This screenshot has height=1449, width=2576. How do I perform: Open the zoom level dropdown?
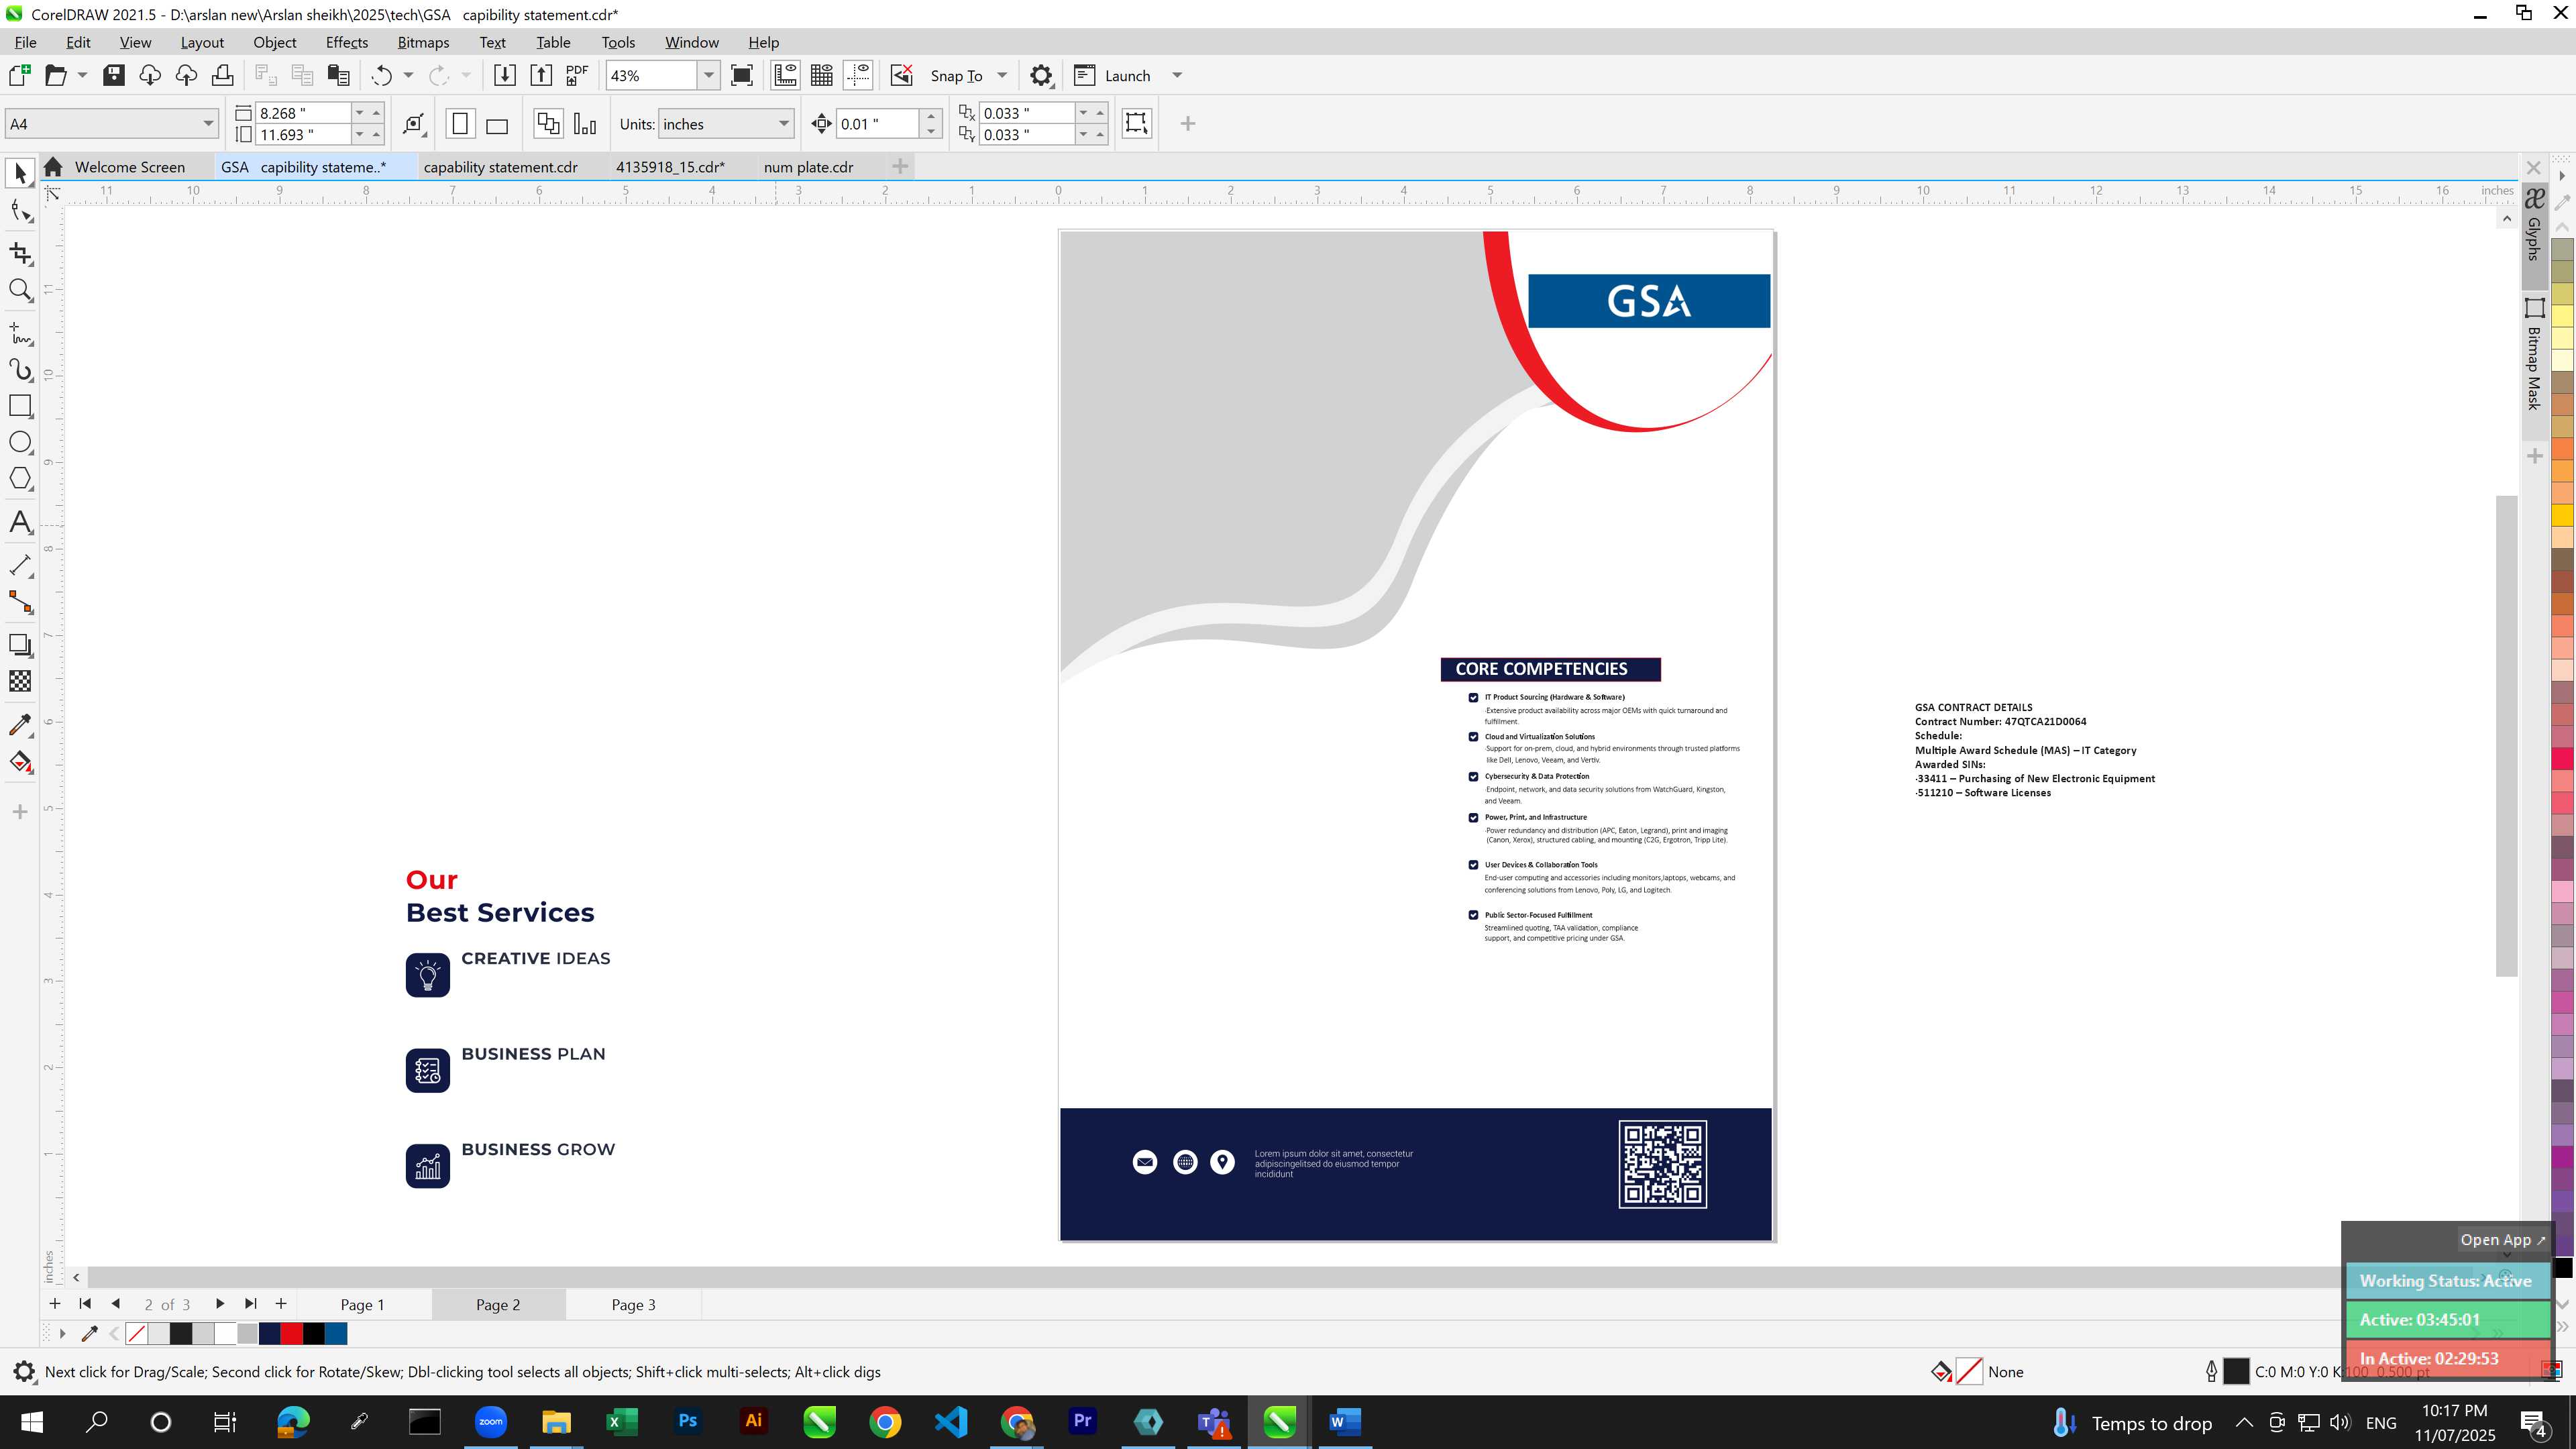(709, 76)
